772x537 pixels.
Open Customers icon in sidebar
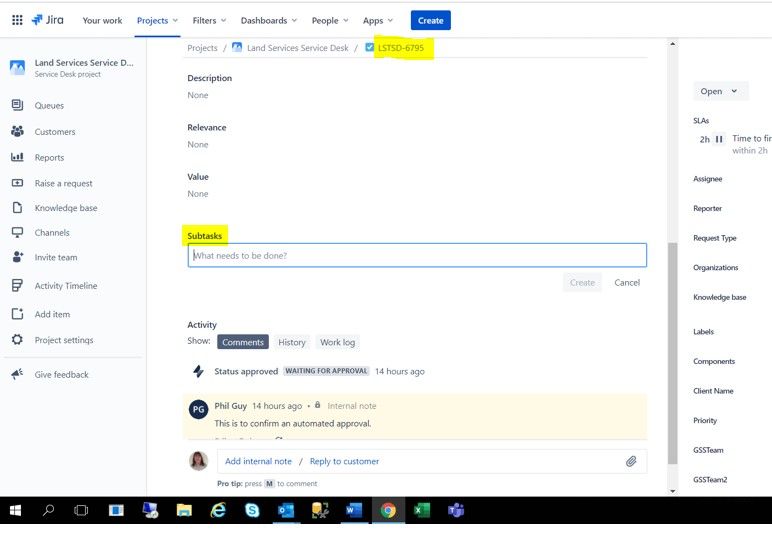coord(17,131)
